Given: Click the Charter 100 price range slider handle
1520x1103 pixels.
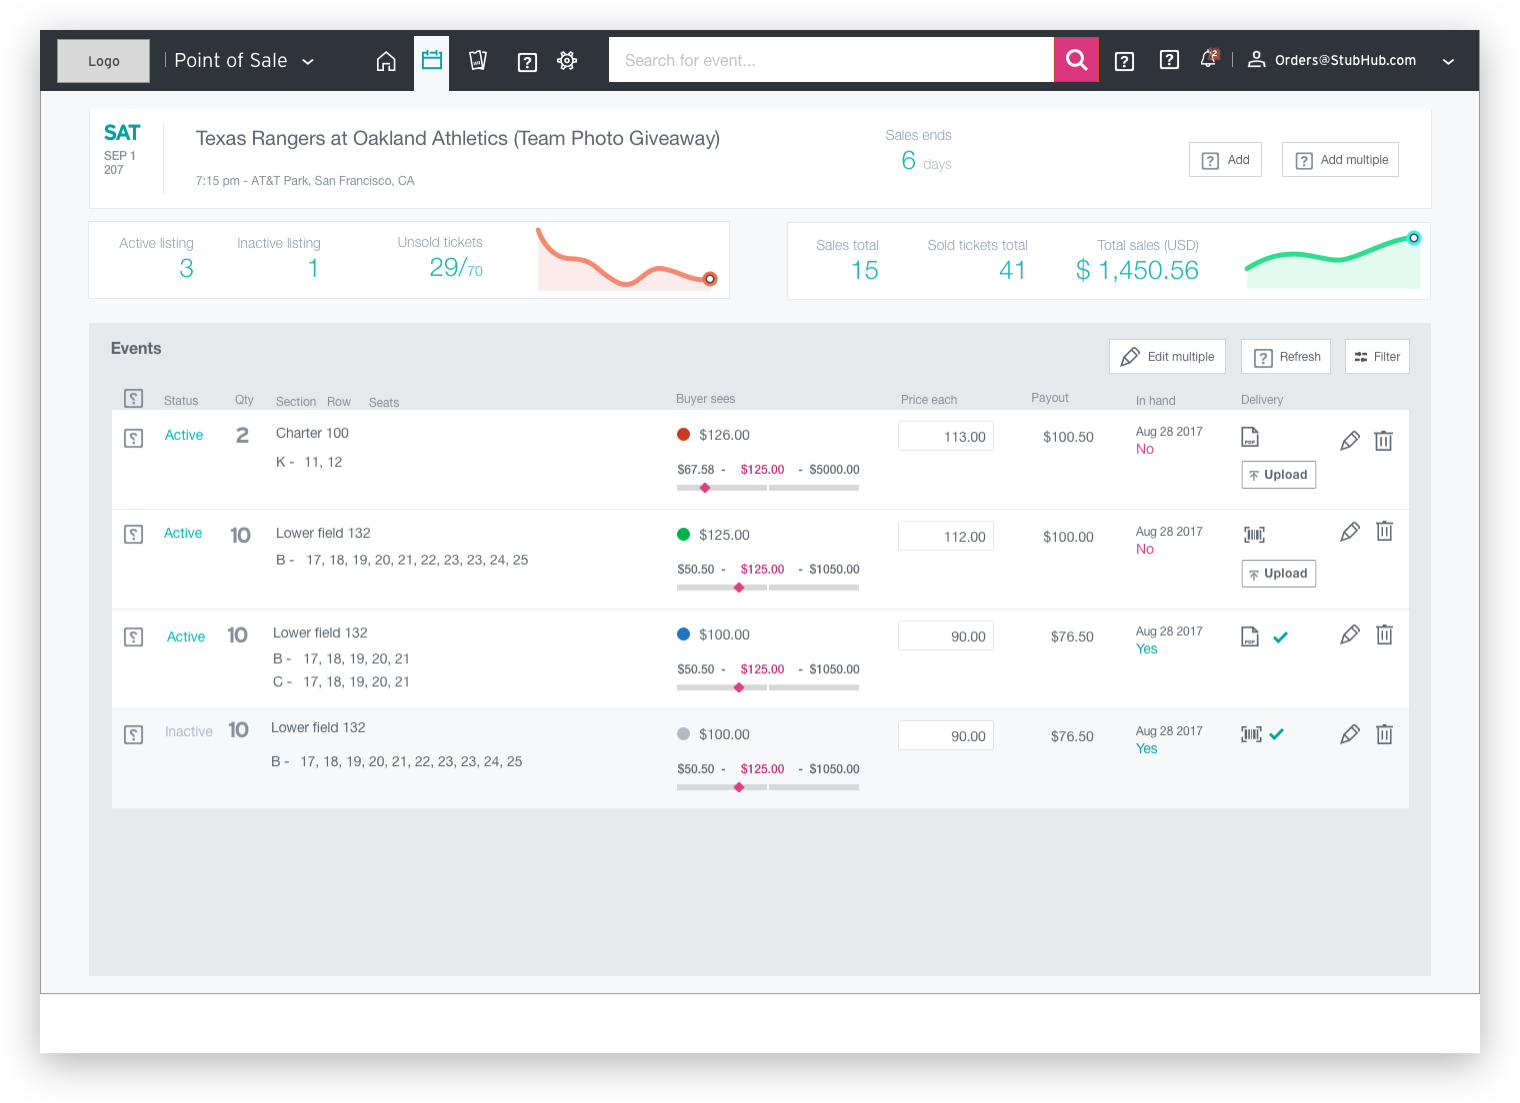Looking at the screenshot, I should (705, 488).
